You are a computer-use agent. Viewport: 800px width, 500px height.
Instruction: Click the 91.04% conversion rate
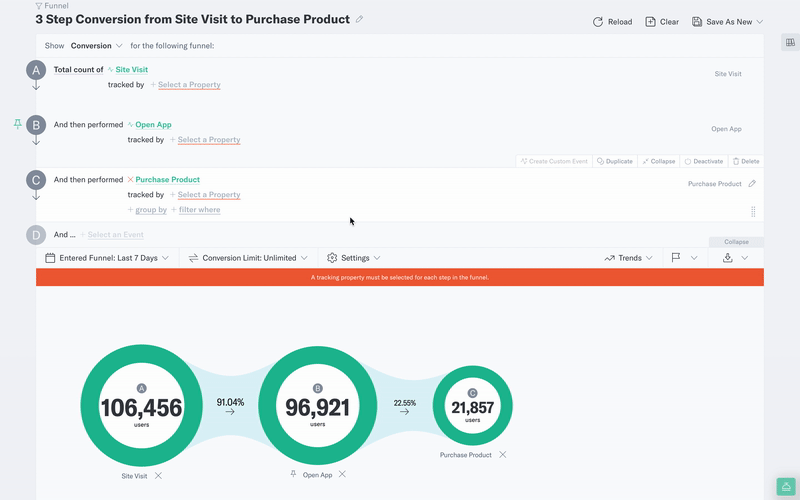230,403
